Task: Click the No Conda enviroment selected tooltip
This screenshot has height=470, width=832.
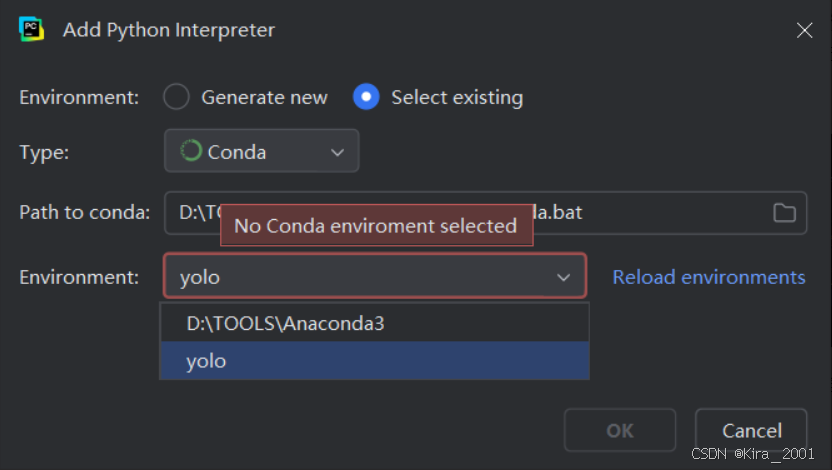Action: click(376, 225)
